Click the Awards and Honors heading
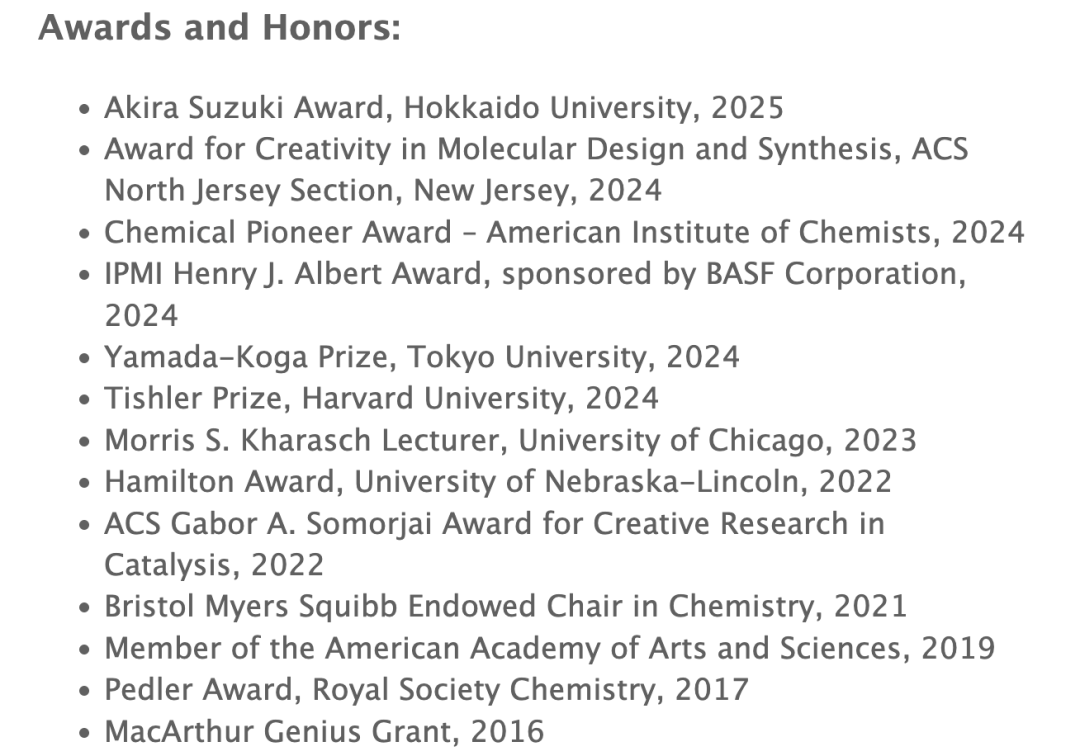Image resolution: width=1080 pixels, height=756 pixels. (x=219, y=28)
